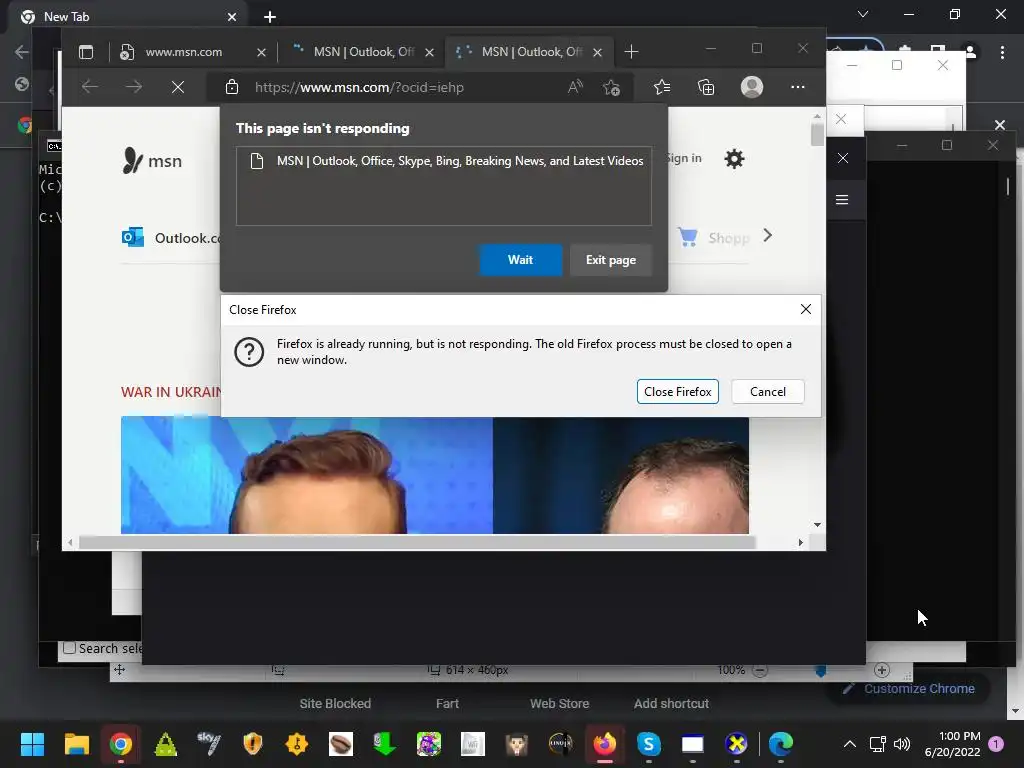Open the notifications badge
The height and width of the screenshot is (768, 1024).
click(996, 744)
